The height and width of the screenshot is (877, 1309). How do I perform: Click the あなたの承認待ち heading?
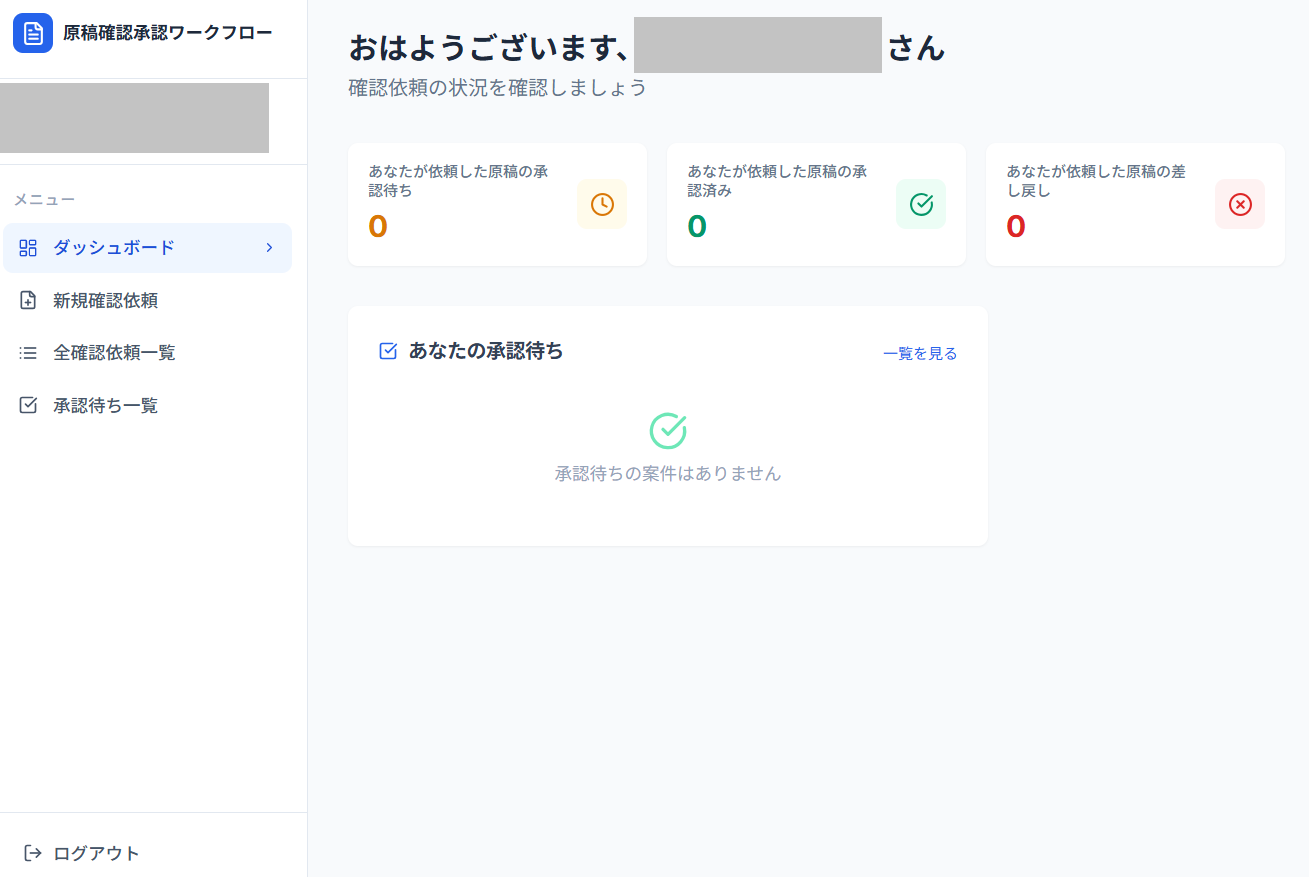(x=486, y=351)
